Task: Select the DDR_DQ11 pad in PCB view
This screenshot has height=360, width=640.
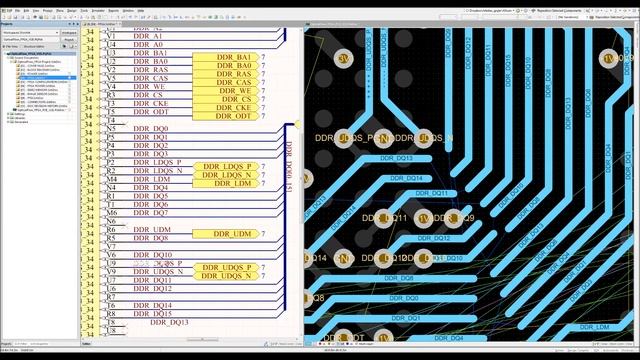Action: (384, 218)
